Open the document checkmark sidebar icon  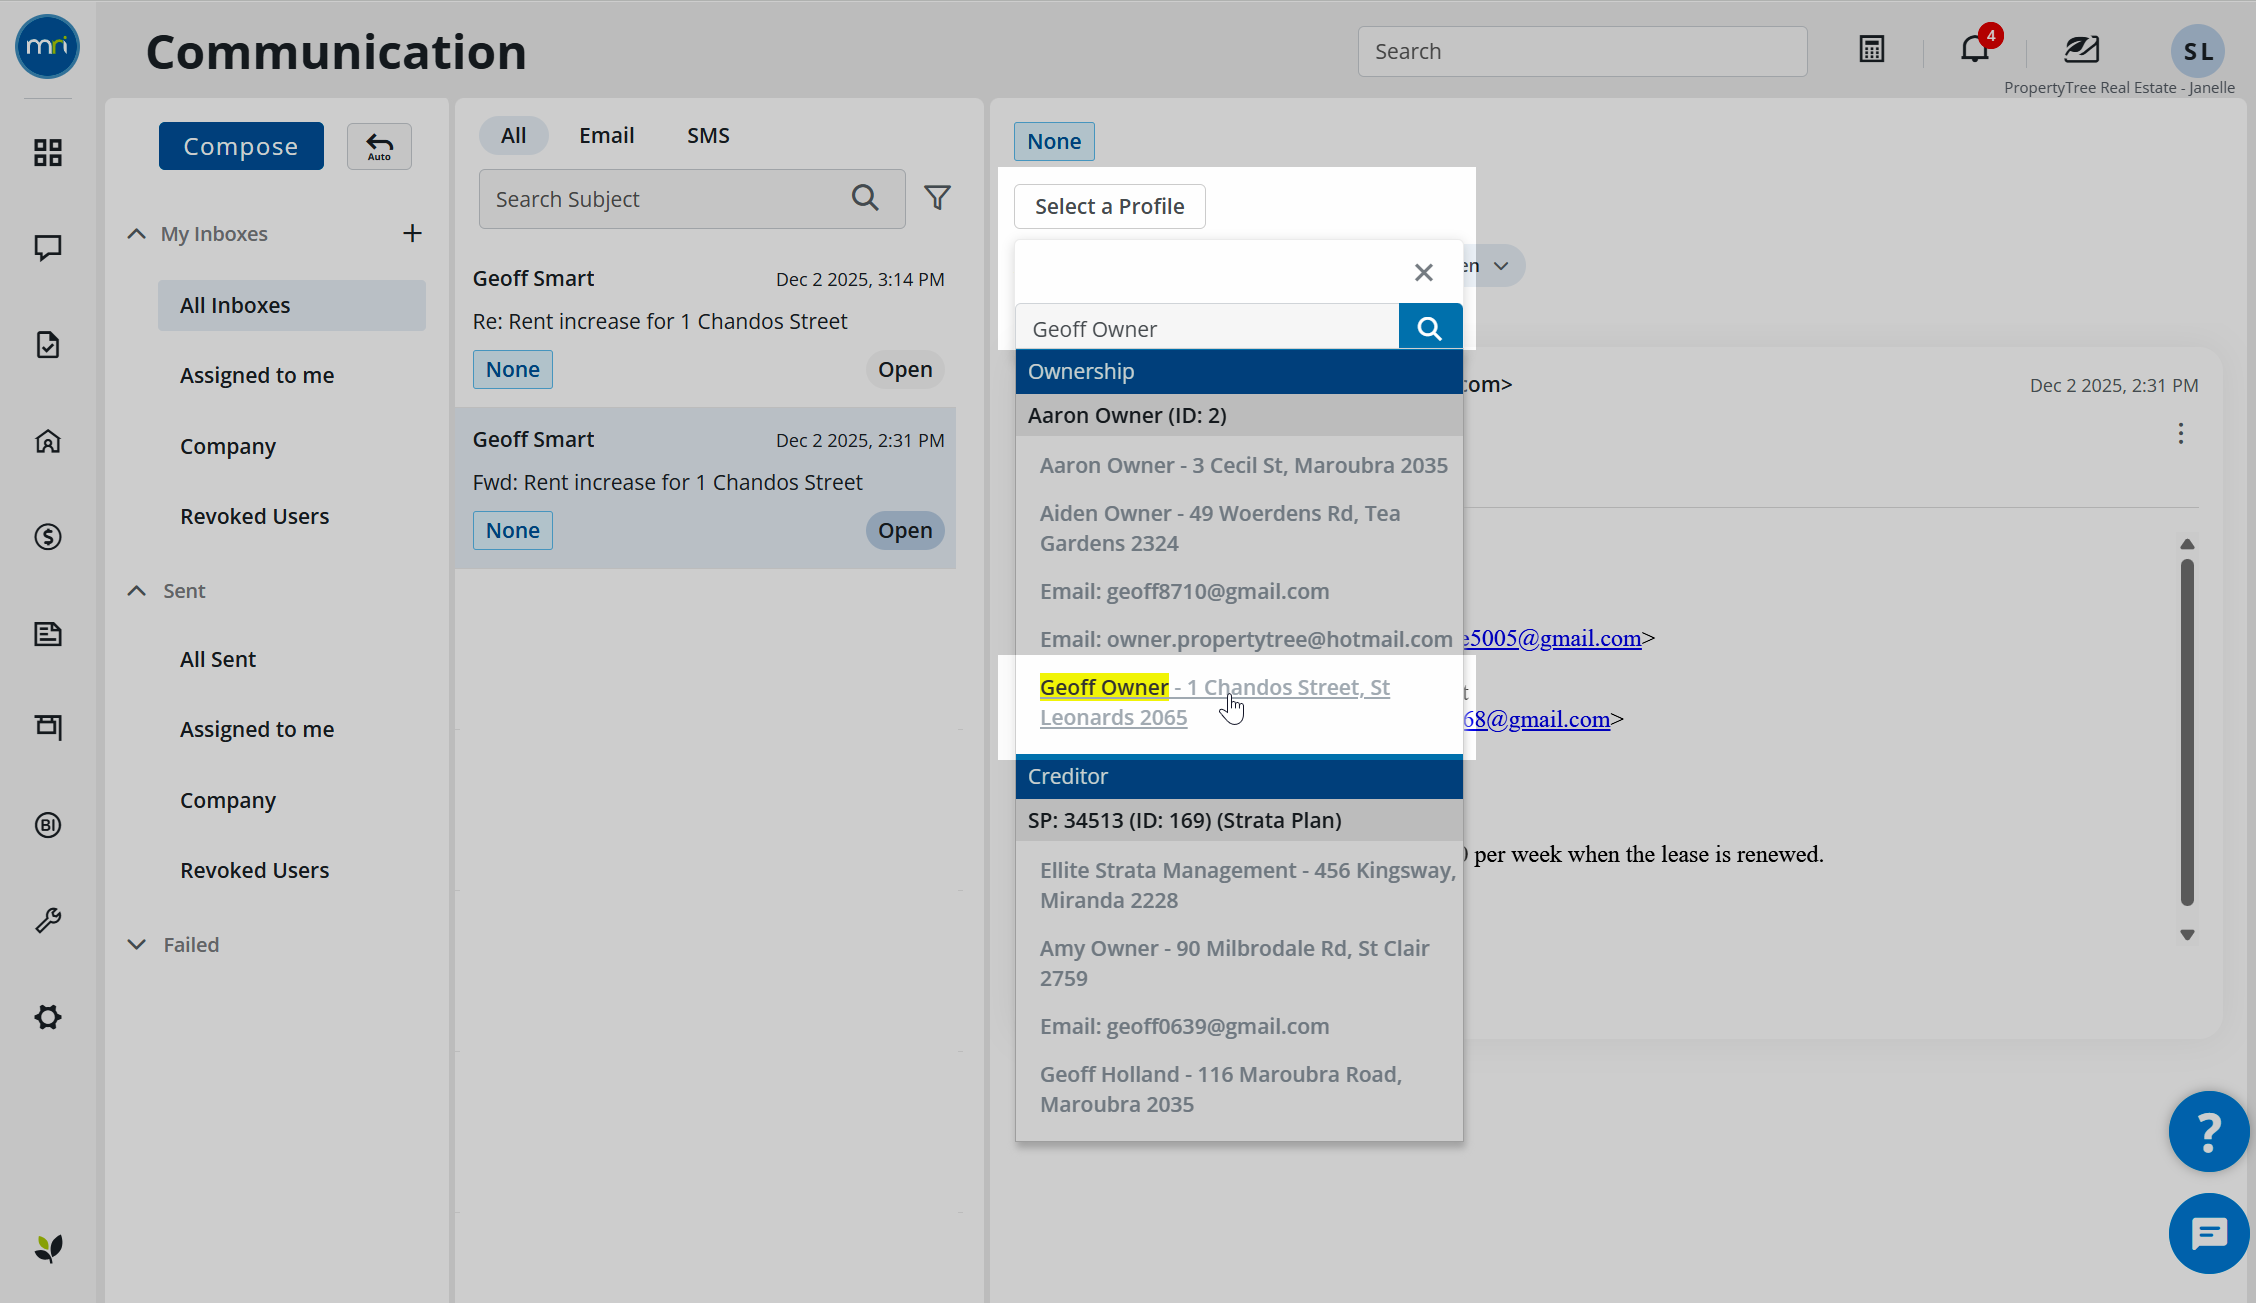click(x=48, y=345)
